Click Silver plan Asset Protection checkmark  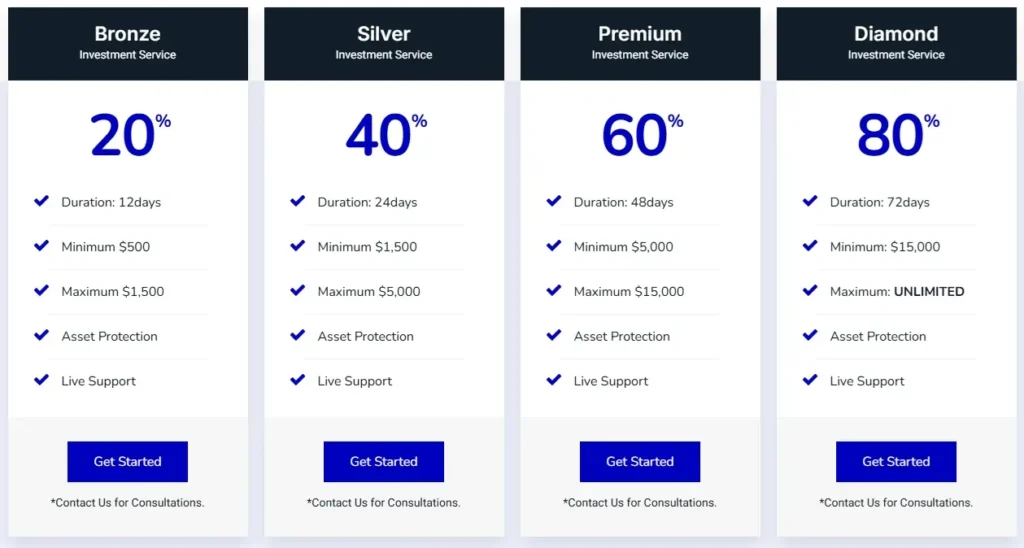pos(298,336)
